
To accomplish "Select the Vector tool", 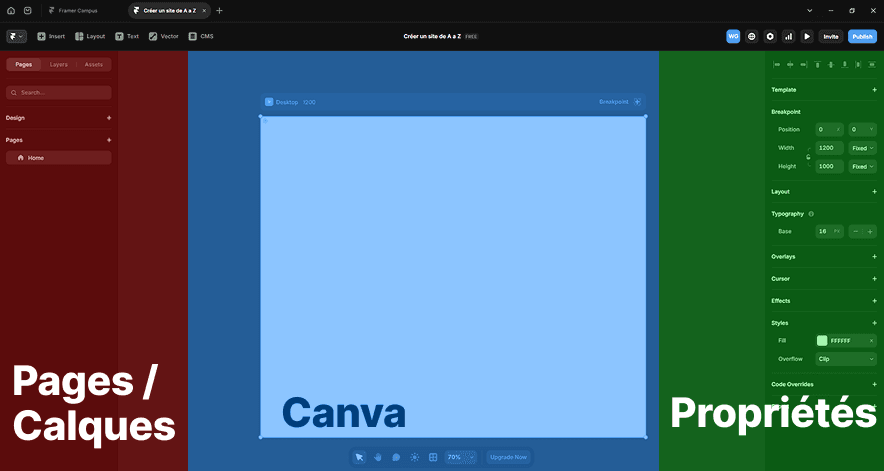I will [x=163, y=36].
